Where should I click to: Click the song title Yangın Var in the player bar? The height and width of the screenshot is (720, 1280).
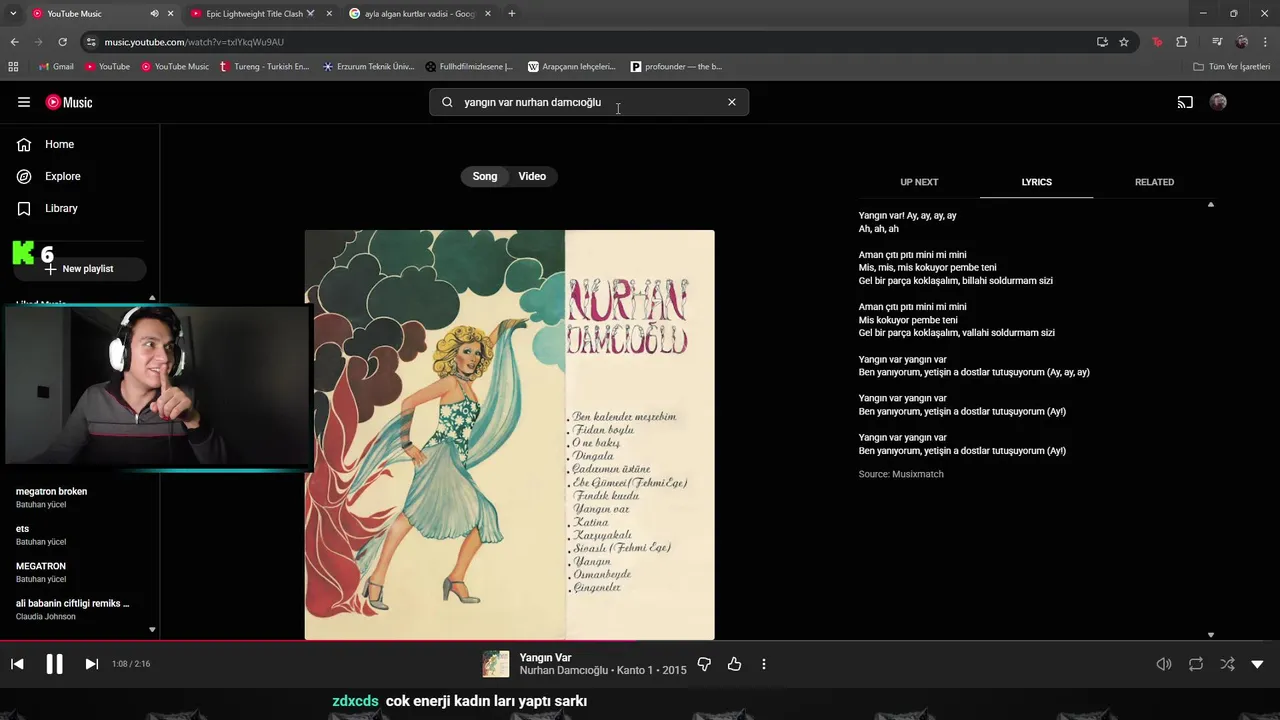coord(545,657)
